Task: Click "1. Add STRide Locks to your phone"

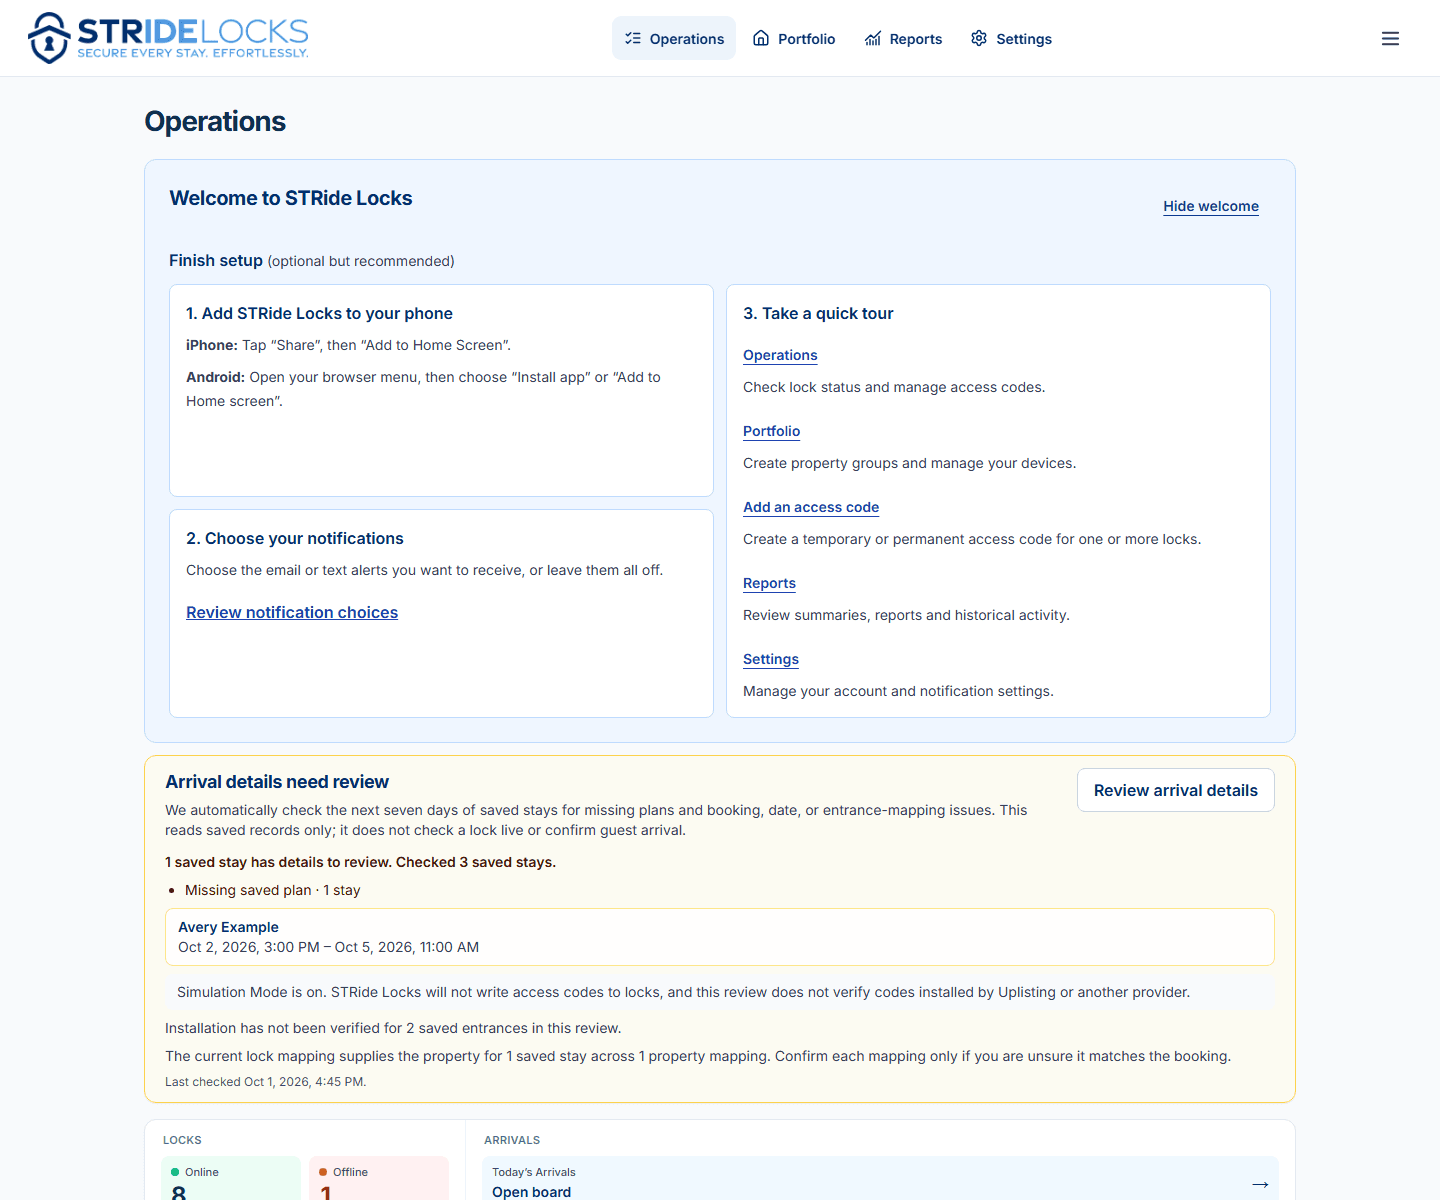Action: point(319,313)
